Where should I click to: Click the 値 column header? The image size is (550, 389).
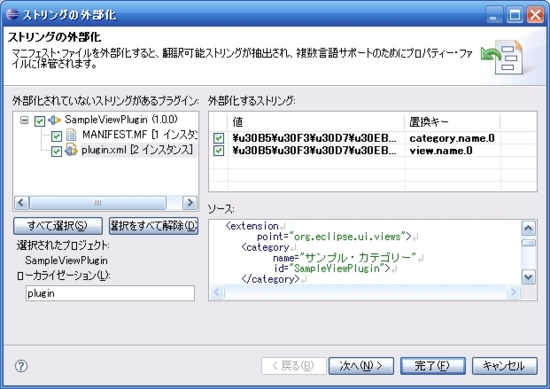(x=316, y=122)
